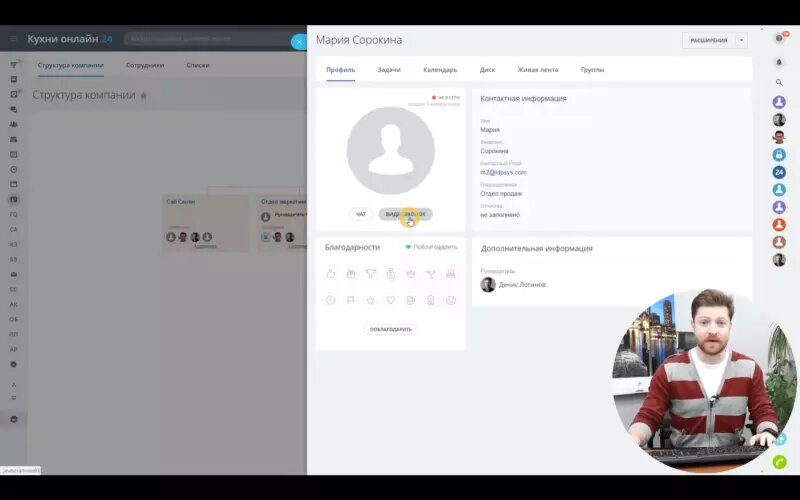The width and height of the screenshot is (800, 500).
Task: Open the Группы tab
Action: [x=592, y=70]
